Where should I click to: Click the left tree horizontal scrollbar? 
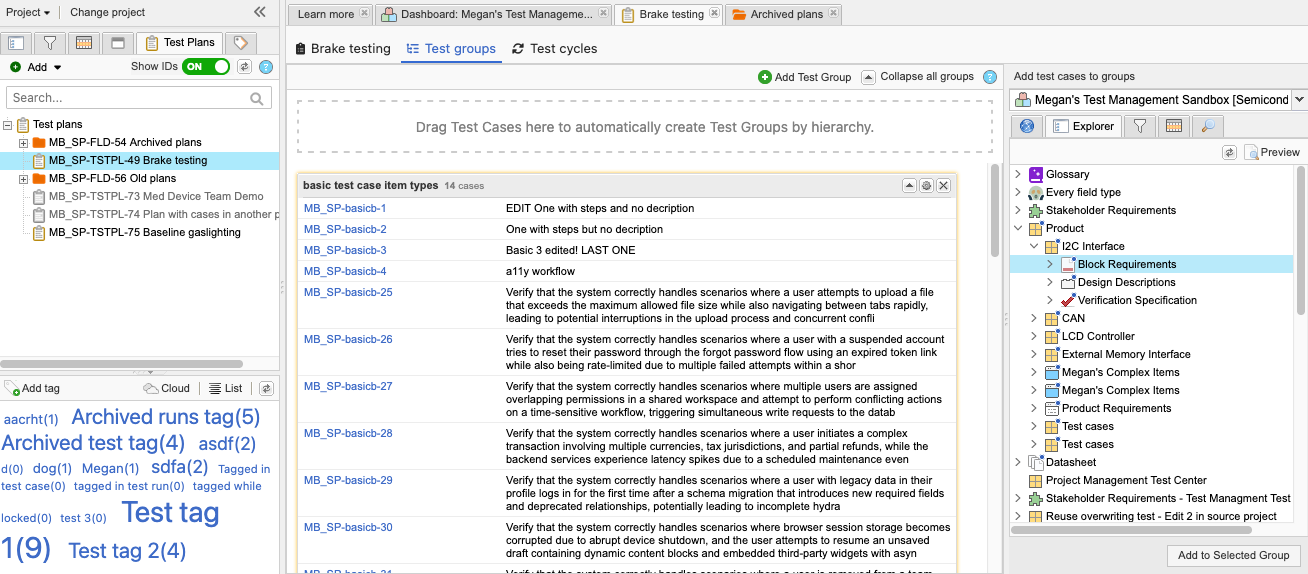tap(121, 364)
